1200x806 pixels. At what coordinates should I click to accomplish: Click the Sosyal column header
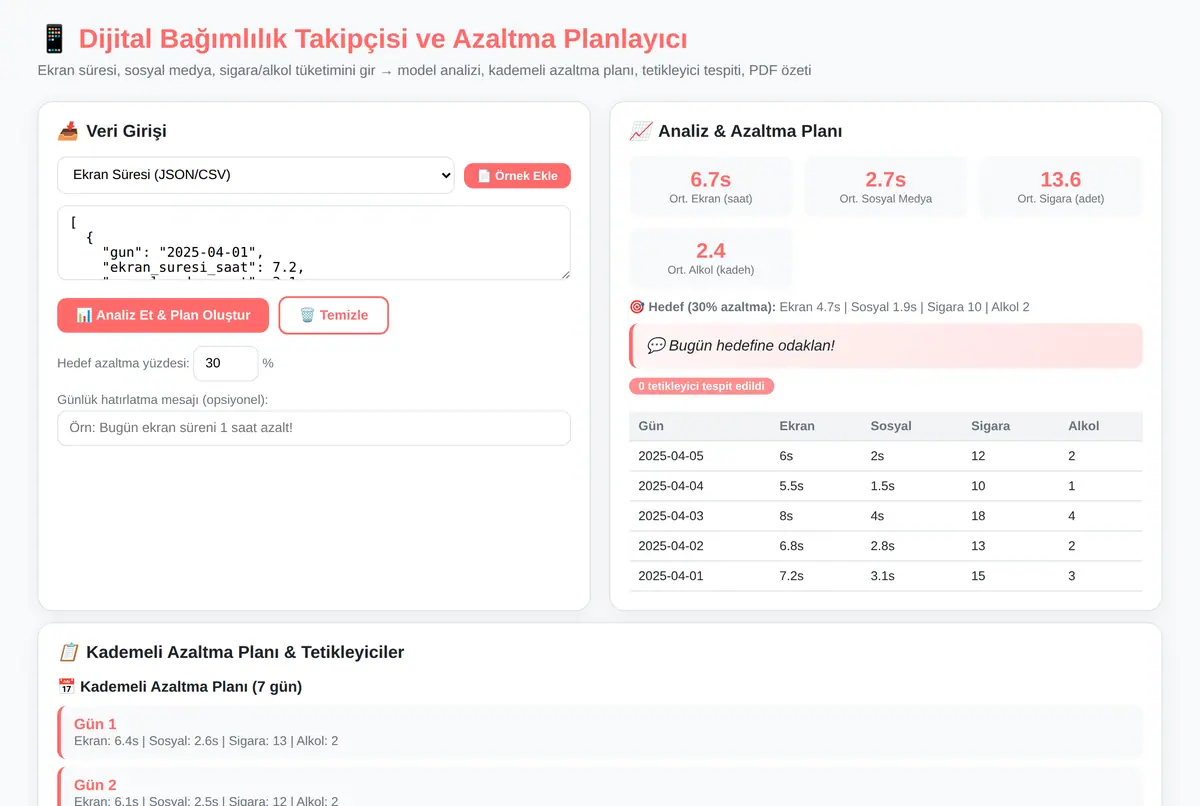(891, 426)
